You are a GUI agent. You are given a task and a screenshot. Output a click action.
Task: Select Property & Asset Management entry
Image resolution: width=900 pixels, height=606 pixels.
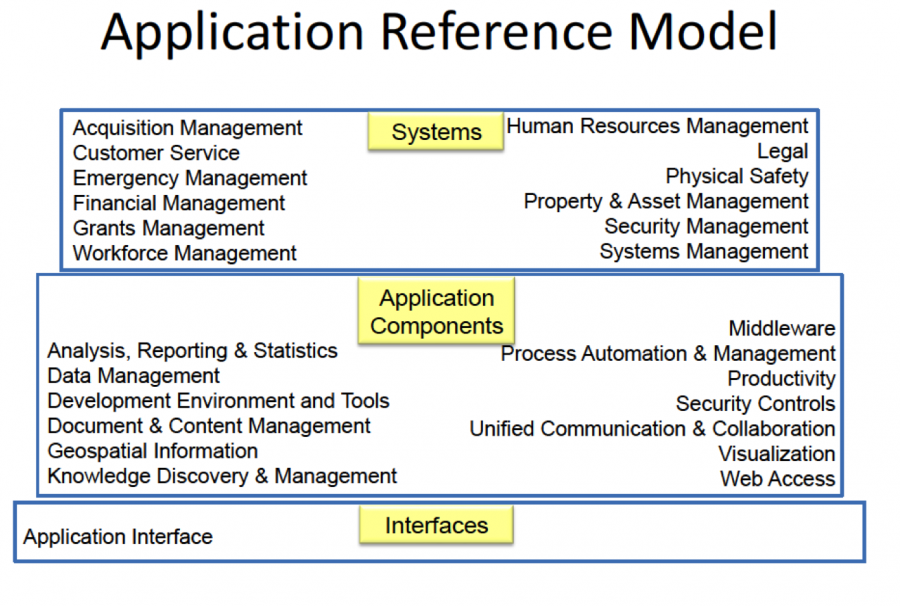(666, 201)
